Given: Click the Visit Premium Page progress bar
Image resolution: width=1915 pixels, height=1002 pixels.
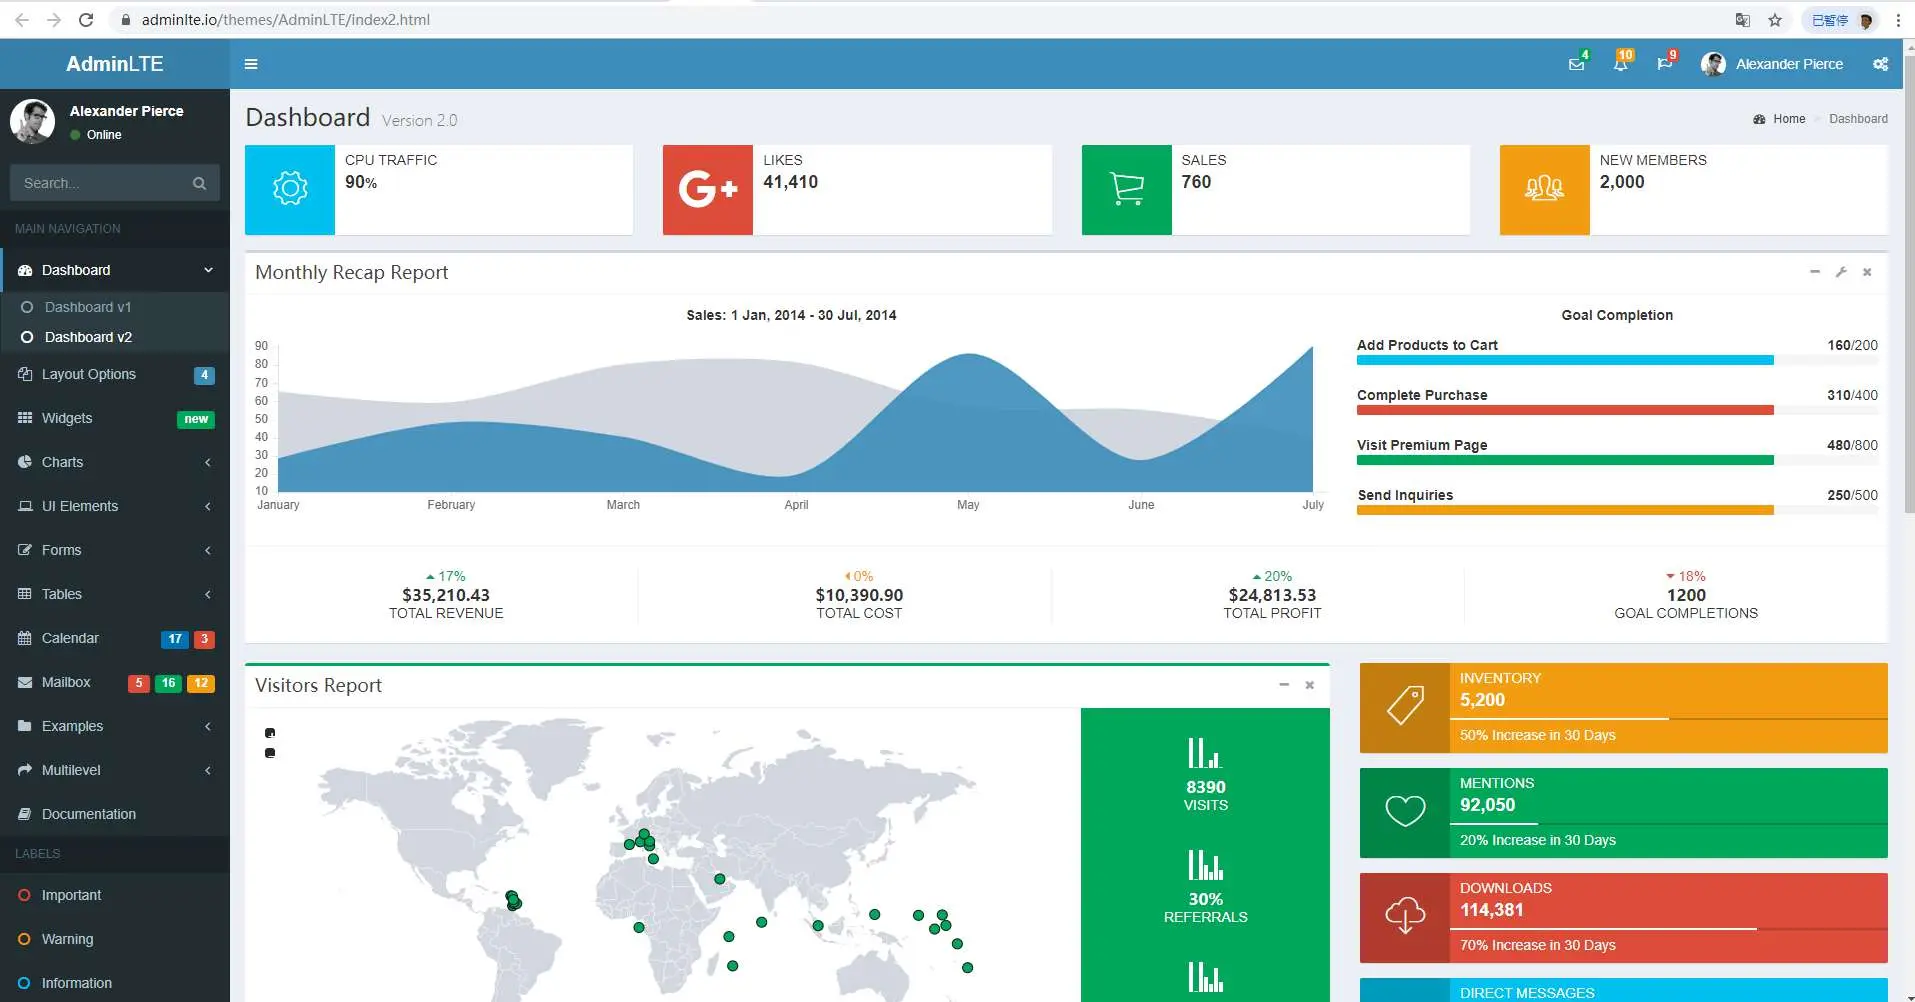Looking at the screenshot, I should point(1617,460).
